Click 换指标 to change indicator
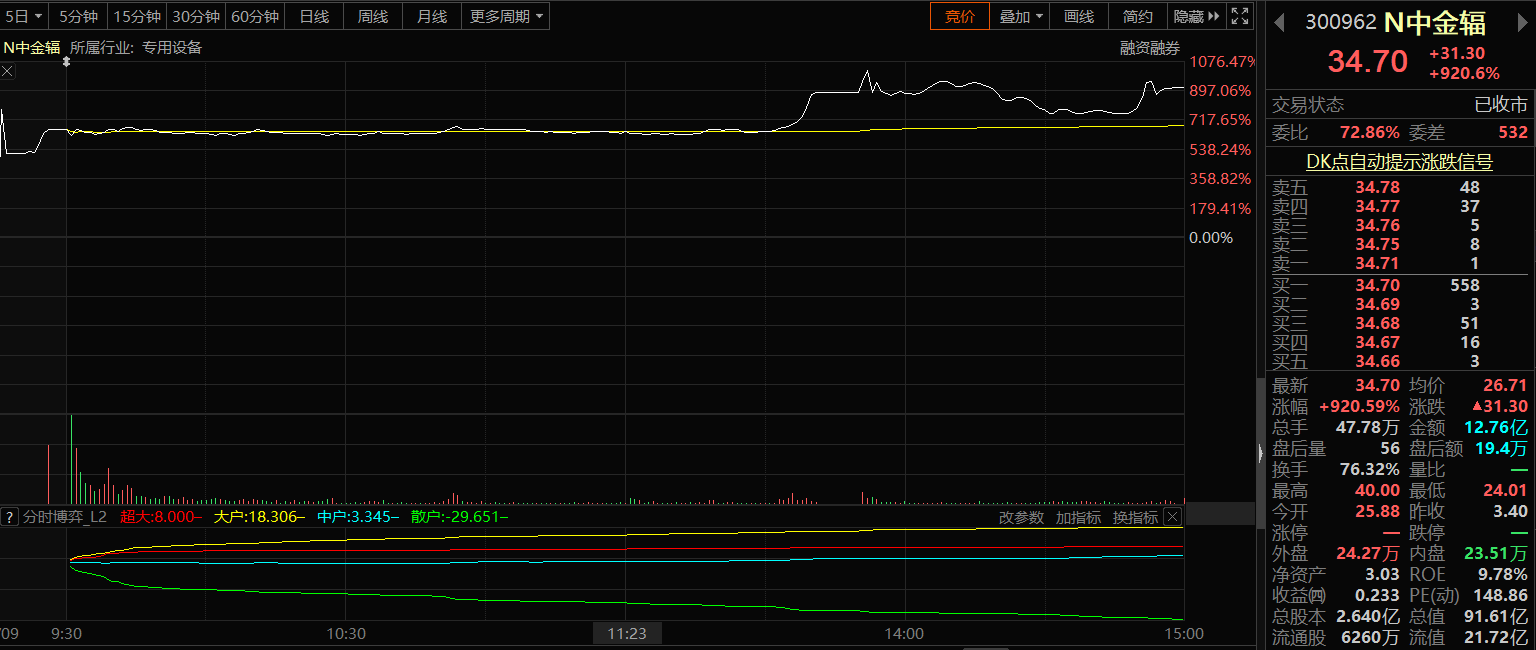 click(x=1135, y=517)
